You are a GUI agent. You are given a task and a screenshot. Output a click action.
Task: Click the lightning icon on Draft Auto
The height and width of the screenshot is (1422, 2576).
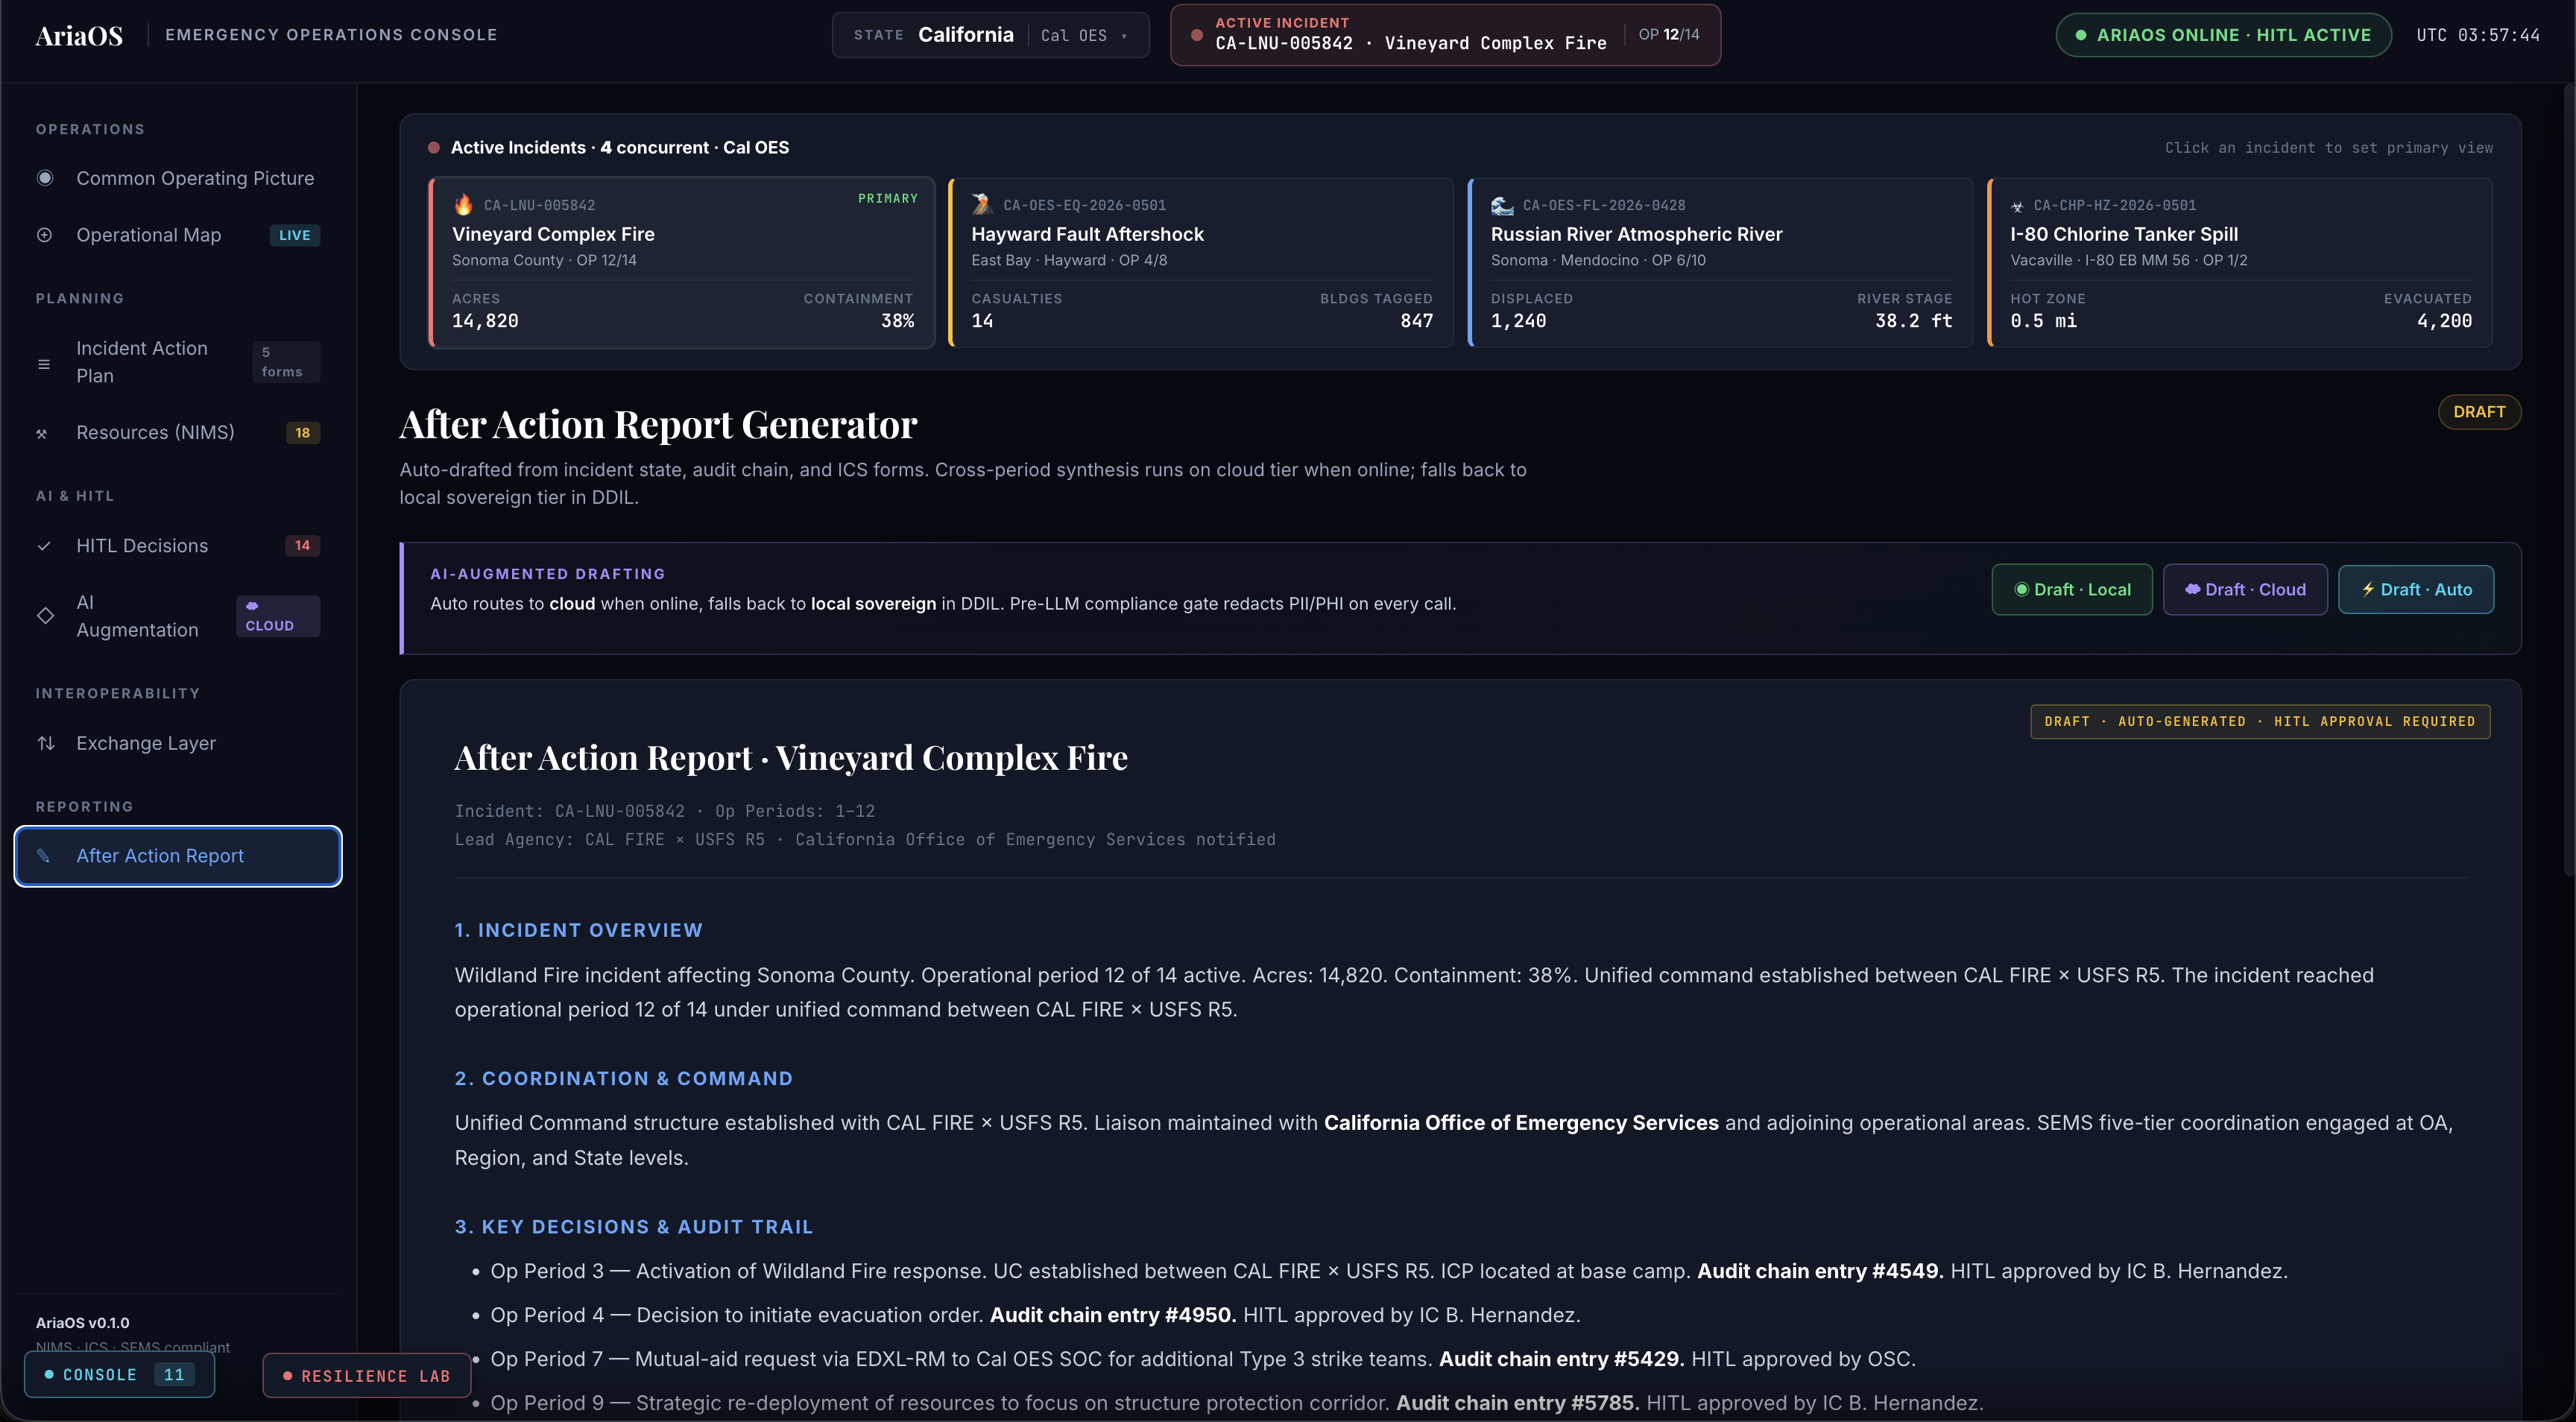pyautogui.click(x=2368, y=589)
